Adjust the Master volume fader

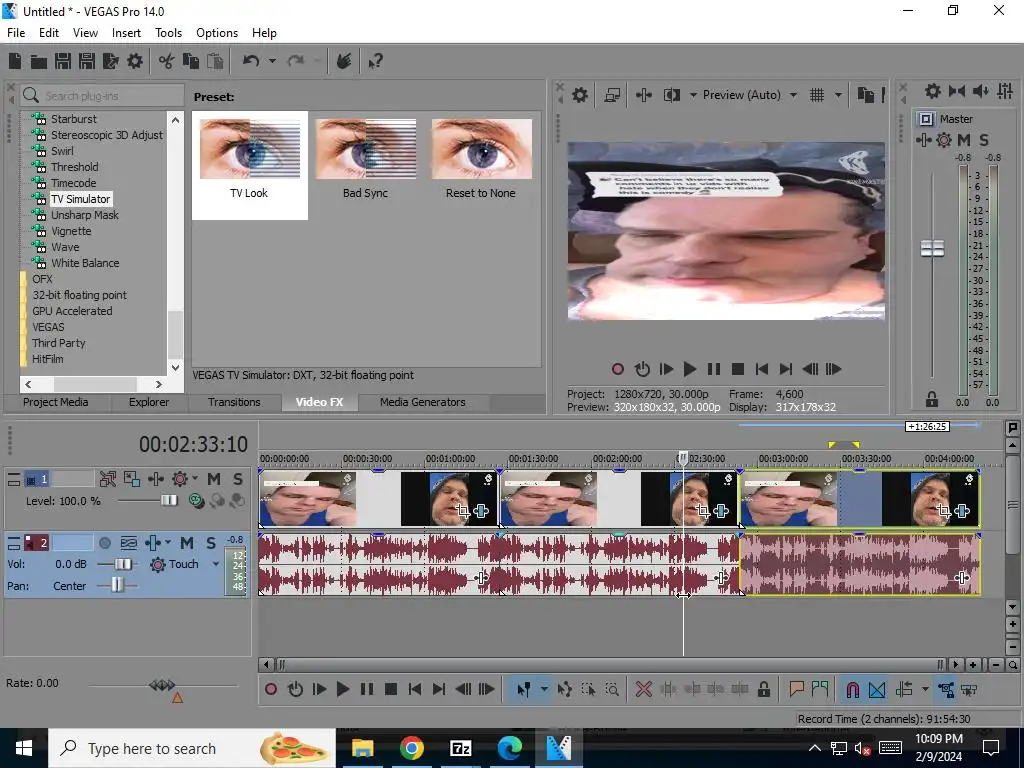click(932, 249)
